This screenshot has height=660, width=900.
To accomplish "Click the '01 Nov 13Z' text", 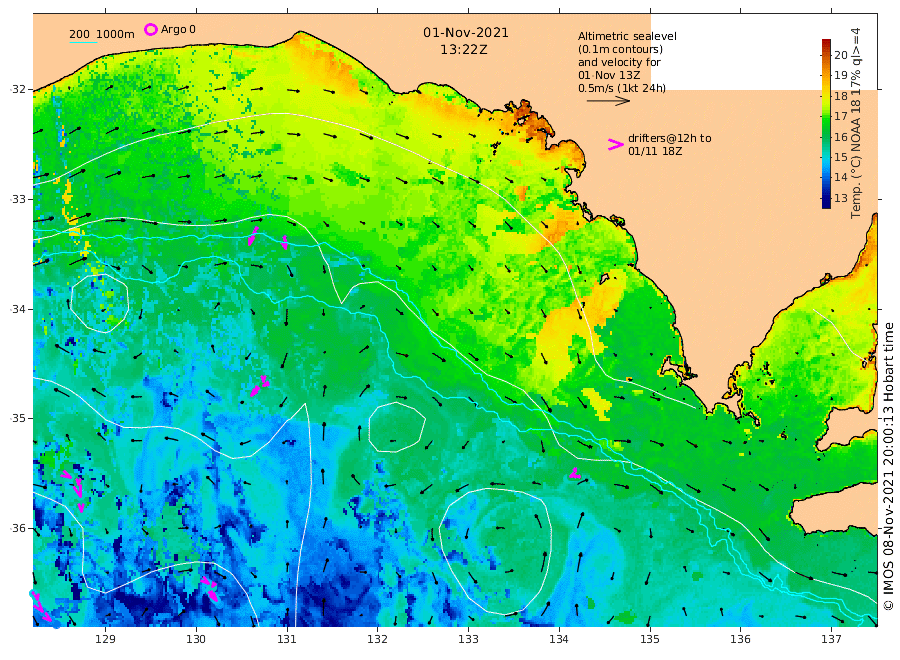I will coord(608,75).
